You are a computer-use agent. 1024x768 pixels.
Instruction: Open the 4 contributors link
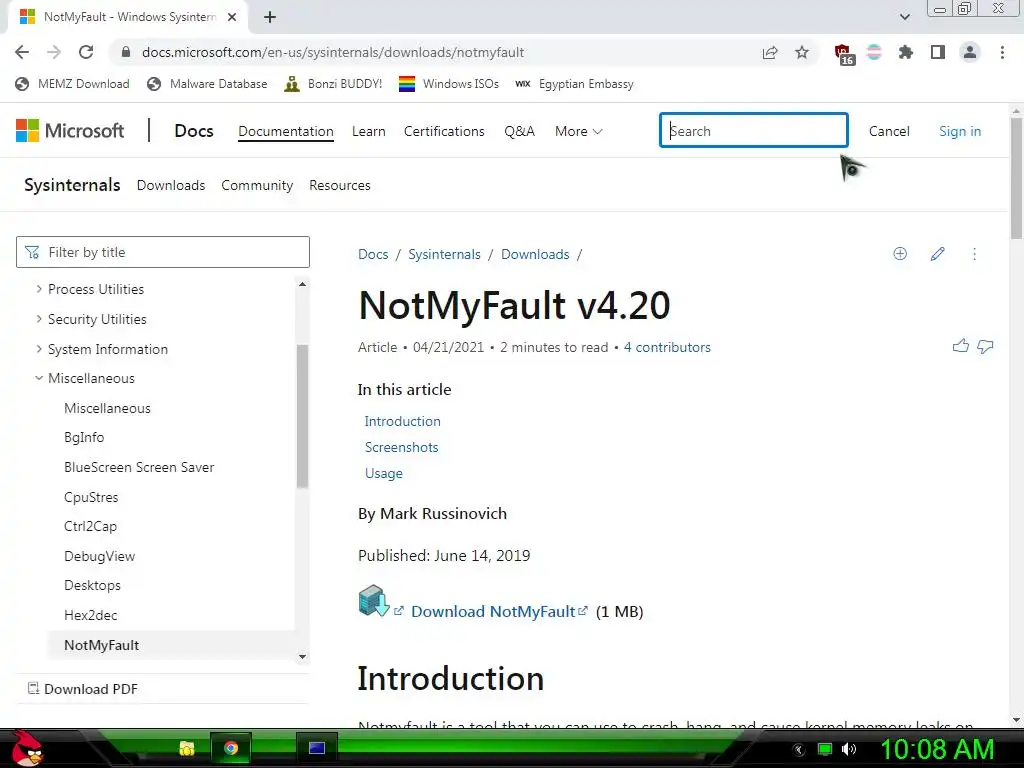point(667,347)
